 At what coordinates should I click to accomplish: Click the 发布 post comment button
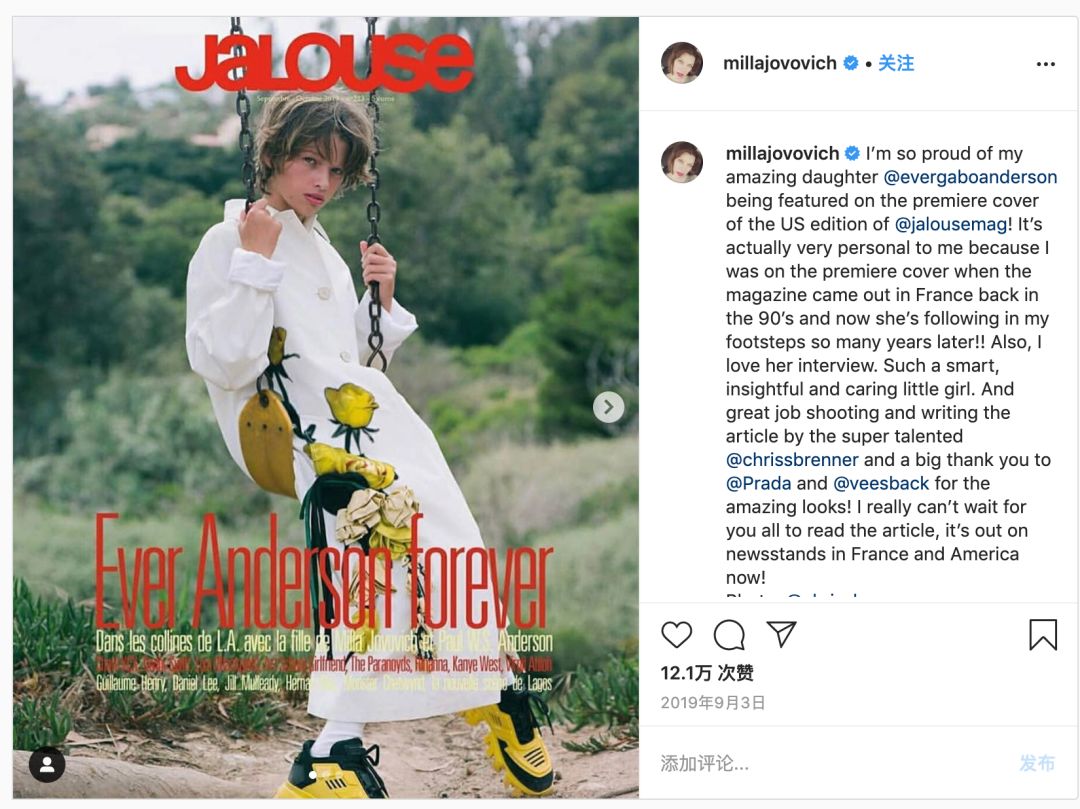pyautogui.click(x=1037, y=763)
